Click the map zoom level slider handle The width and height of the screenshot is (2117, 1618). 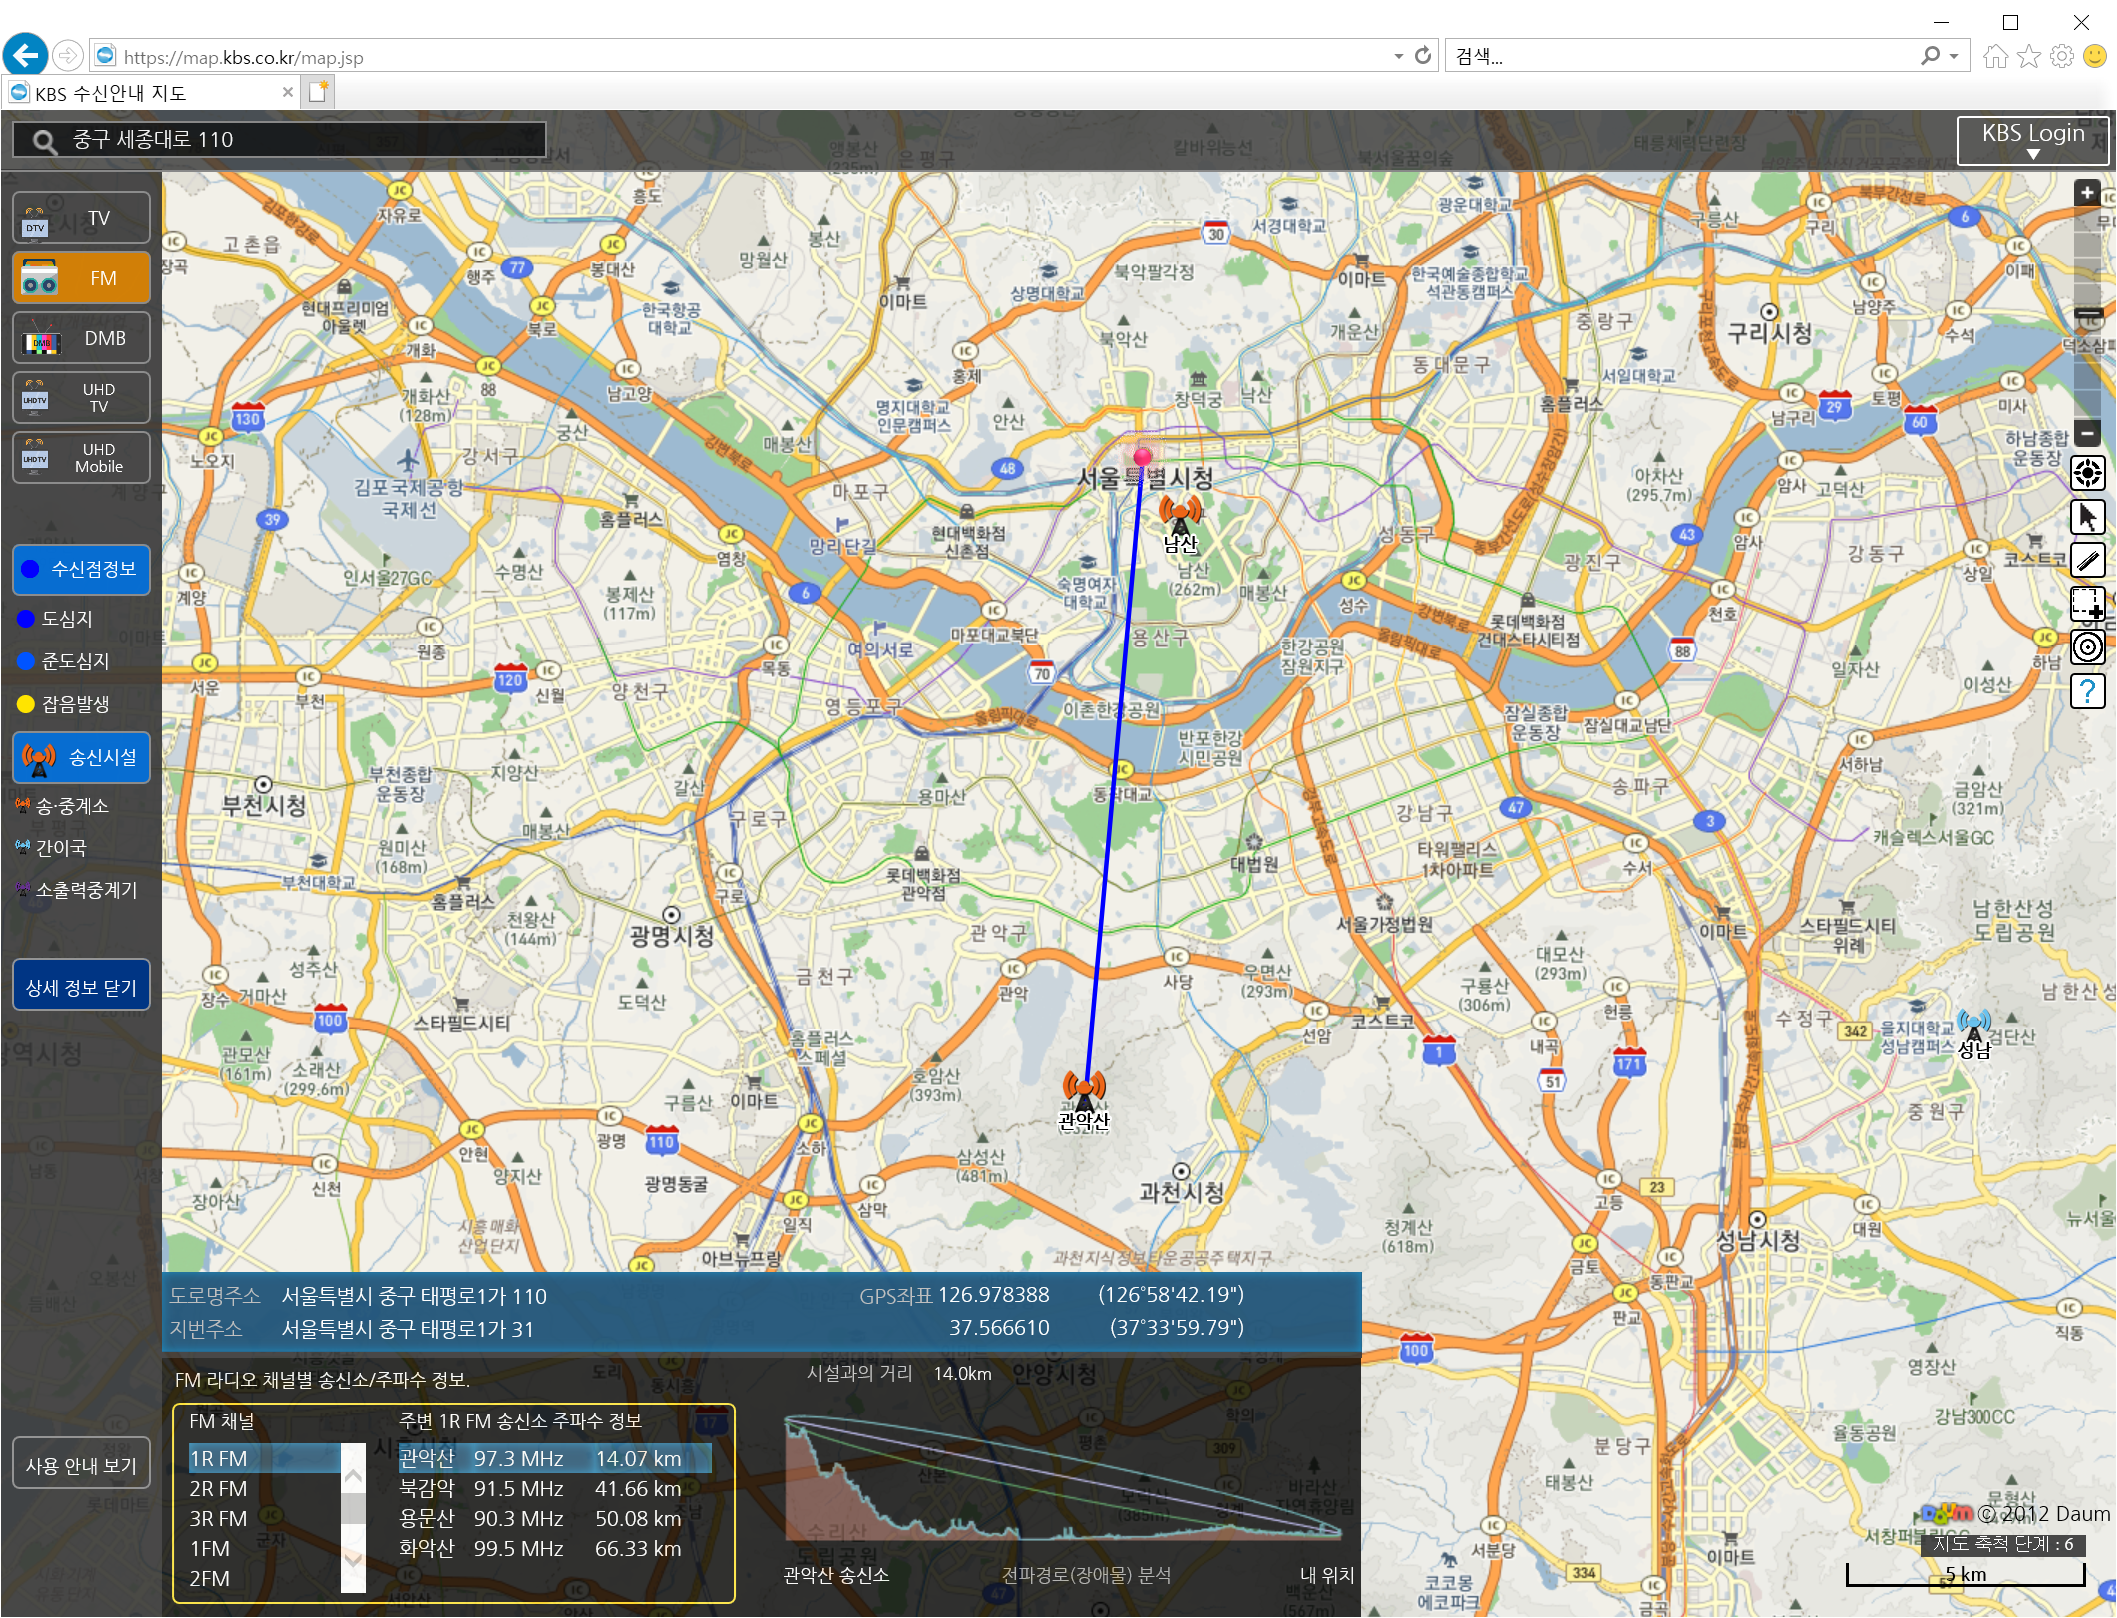[2087, 314]
